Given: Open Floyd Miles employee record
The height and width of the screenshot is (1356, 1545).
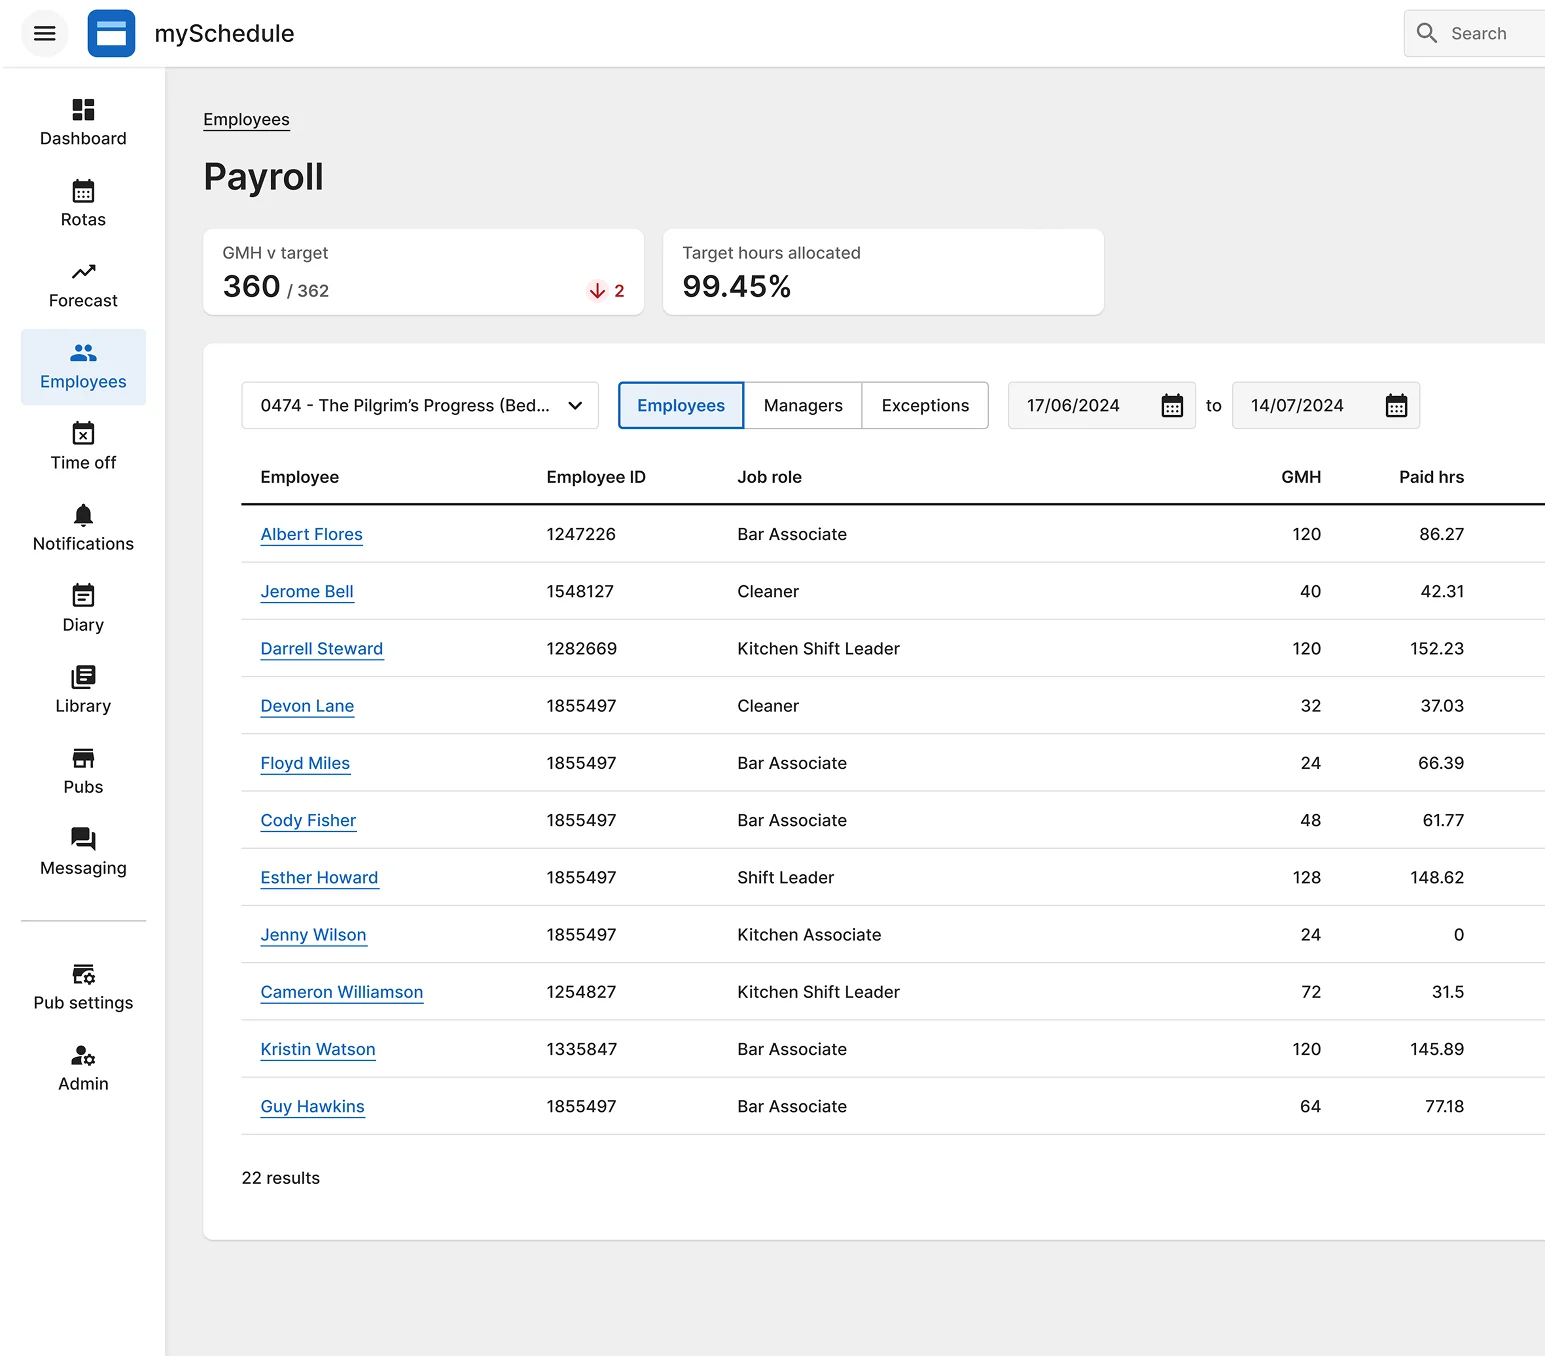Looking at the screenshot, I should point(305,763).
